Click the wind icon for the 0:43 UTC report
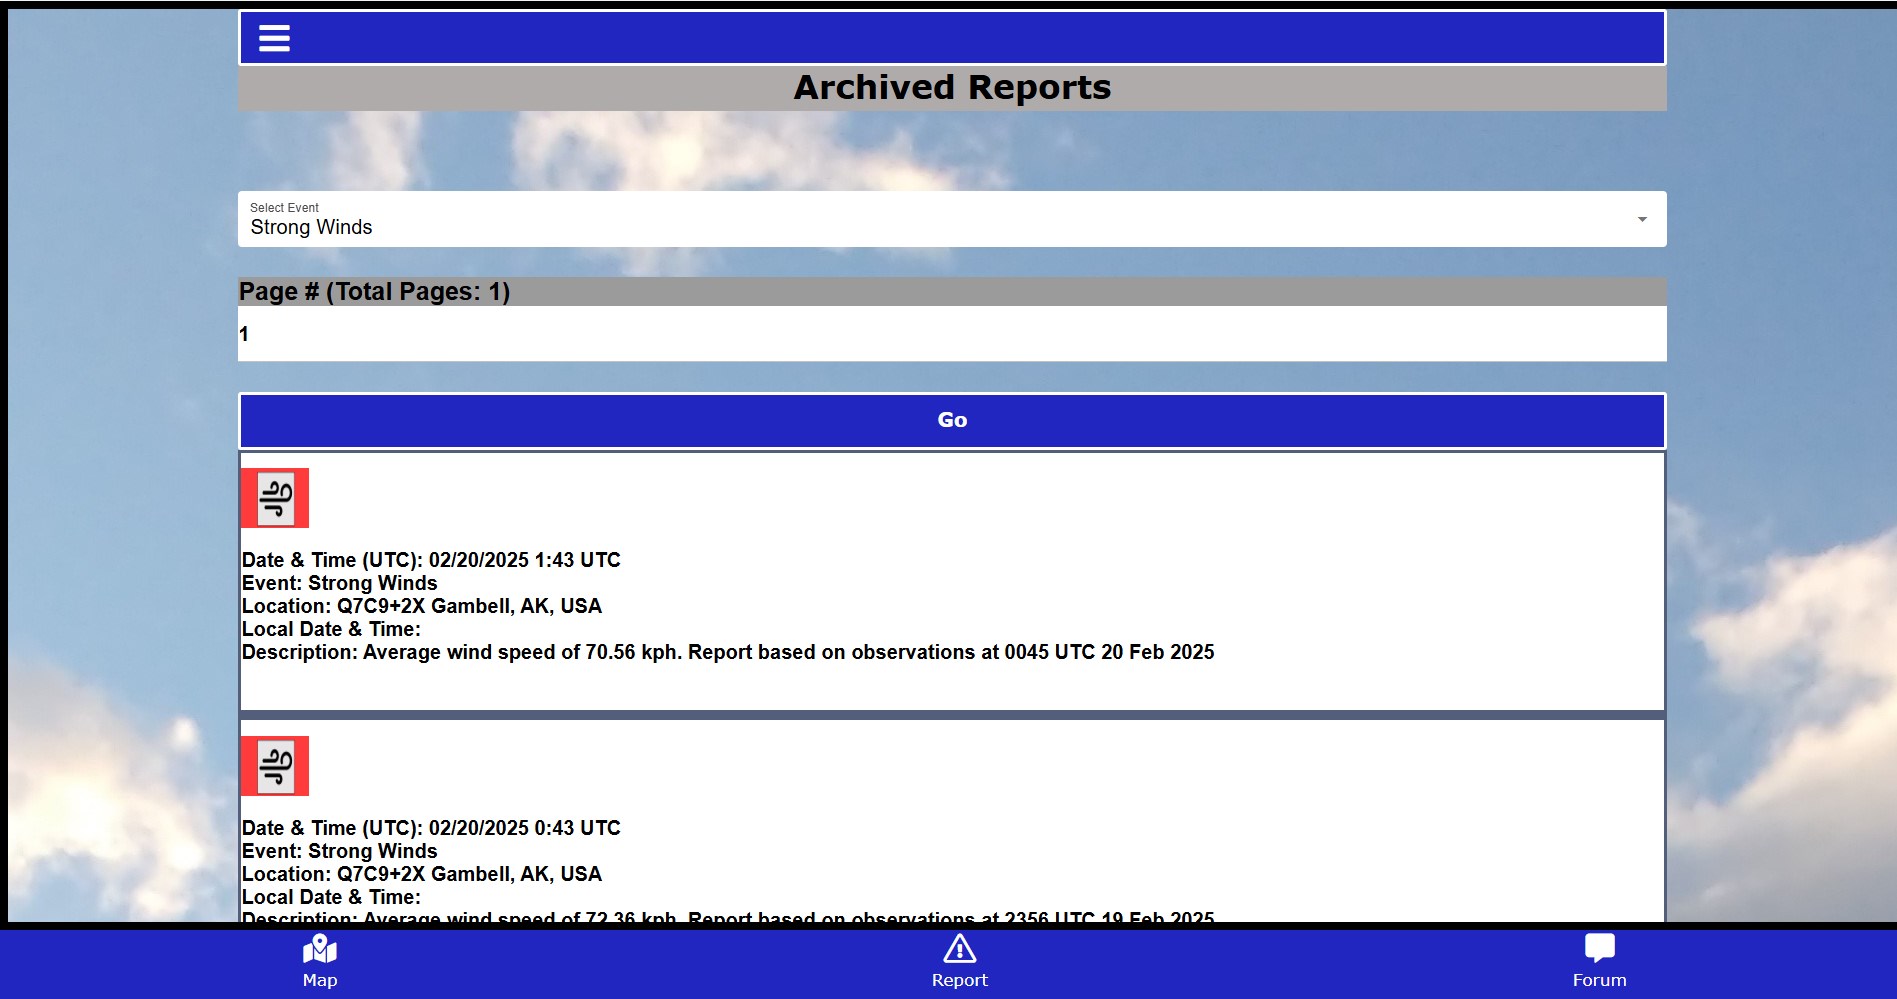The height and width of the screenshot is (999, 1897). [x=275, y=766]
